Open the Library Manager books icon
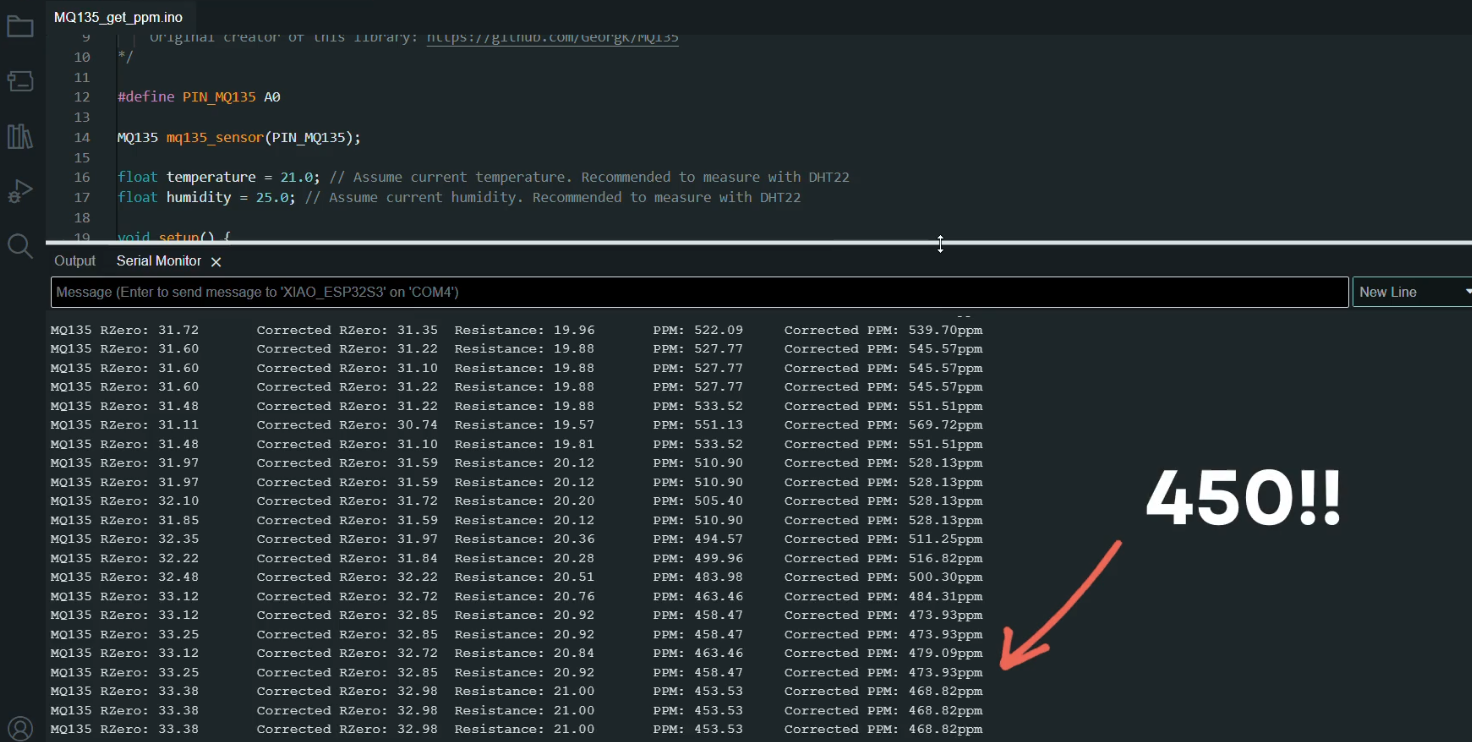The image size is (1472, 742). pos(20,136)
